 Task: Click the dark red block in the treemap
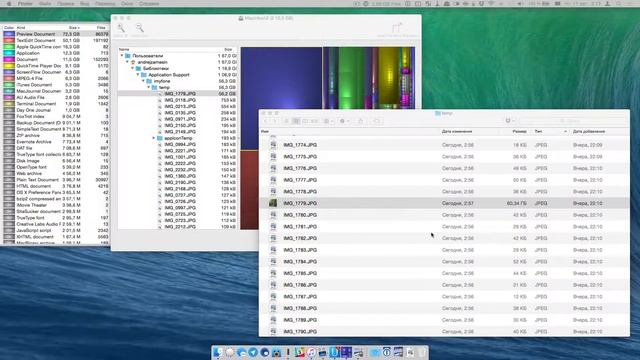tap(249, 190)
